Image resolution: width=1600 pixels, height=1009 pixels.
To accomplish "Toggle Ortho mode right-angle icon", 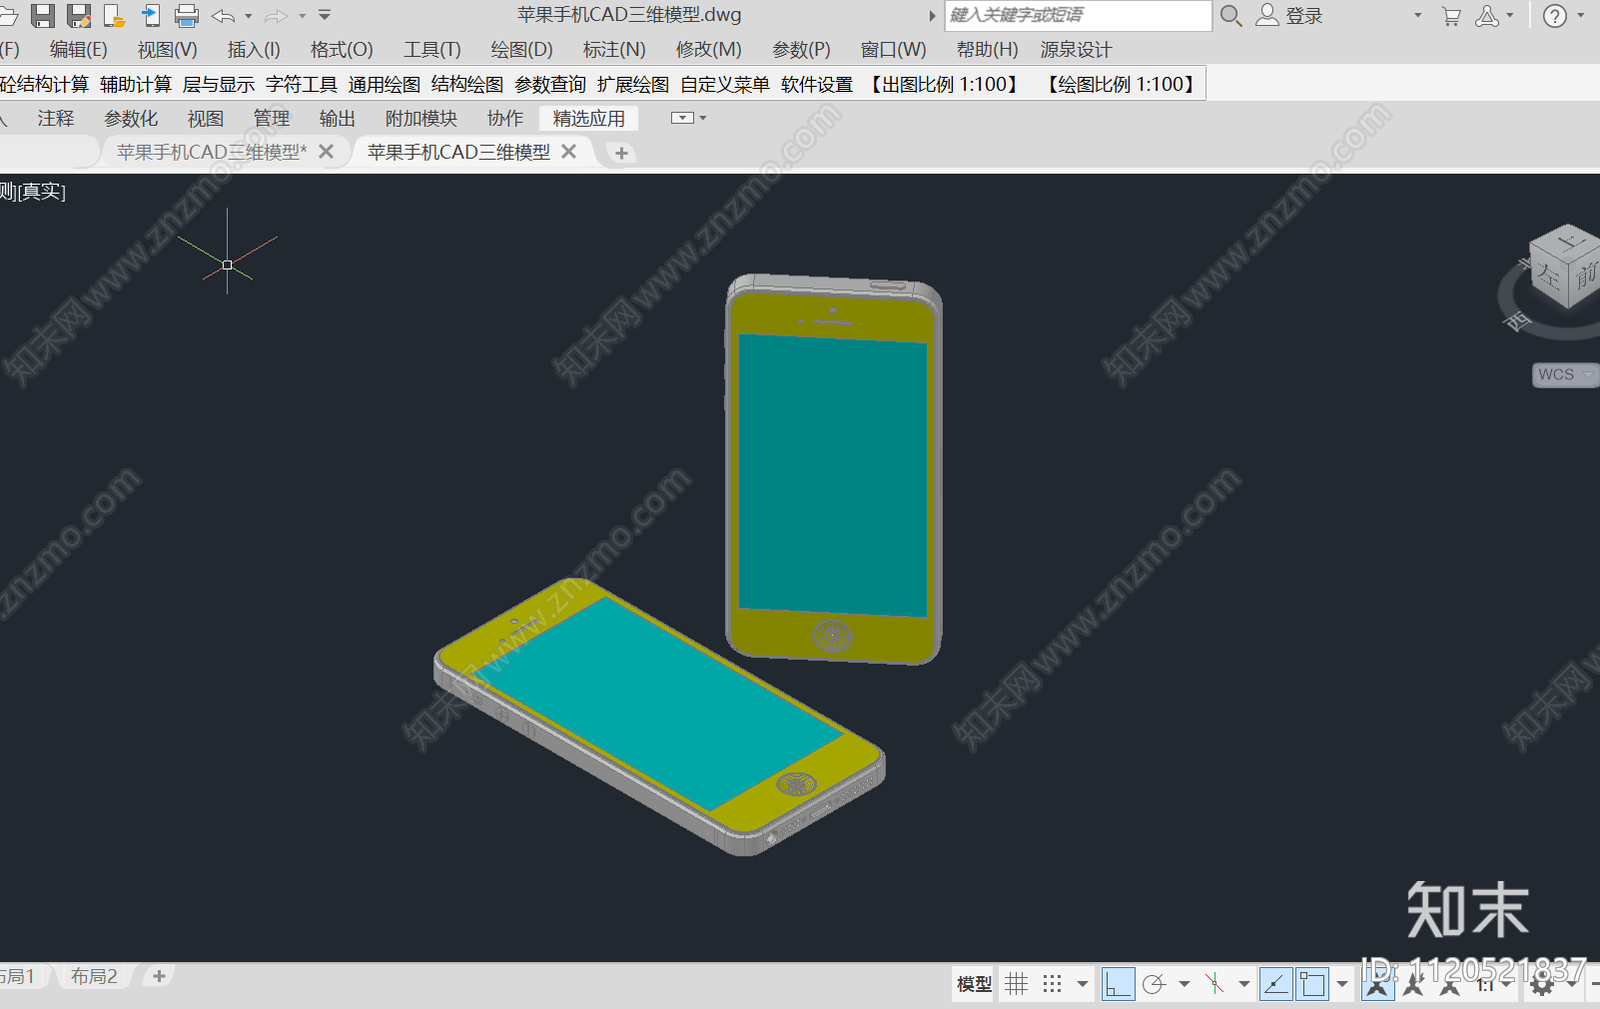I will click(x=1118, y=985).
